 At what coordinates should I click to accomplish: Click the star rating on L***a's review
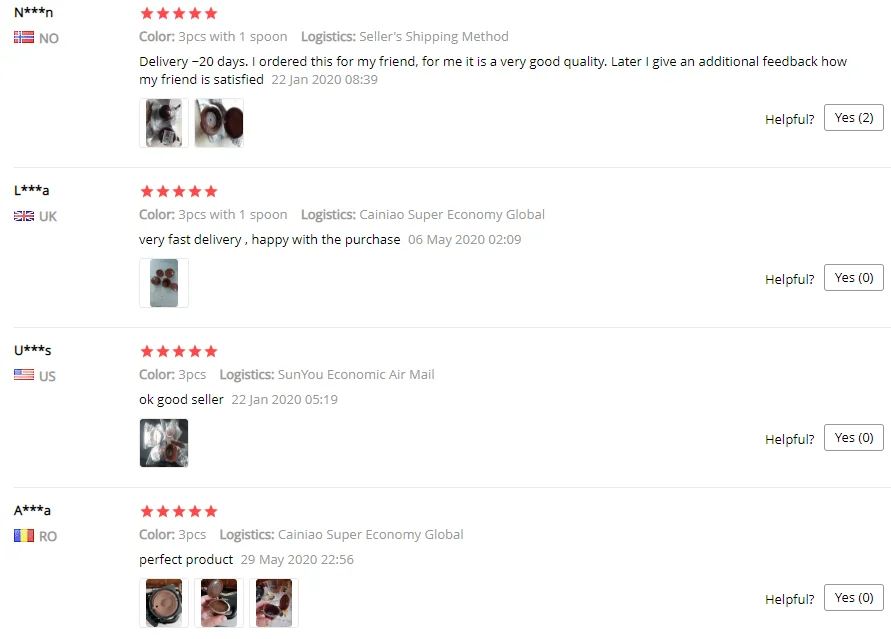pyautogui.click(x=179, y=191)
